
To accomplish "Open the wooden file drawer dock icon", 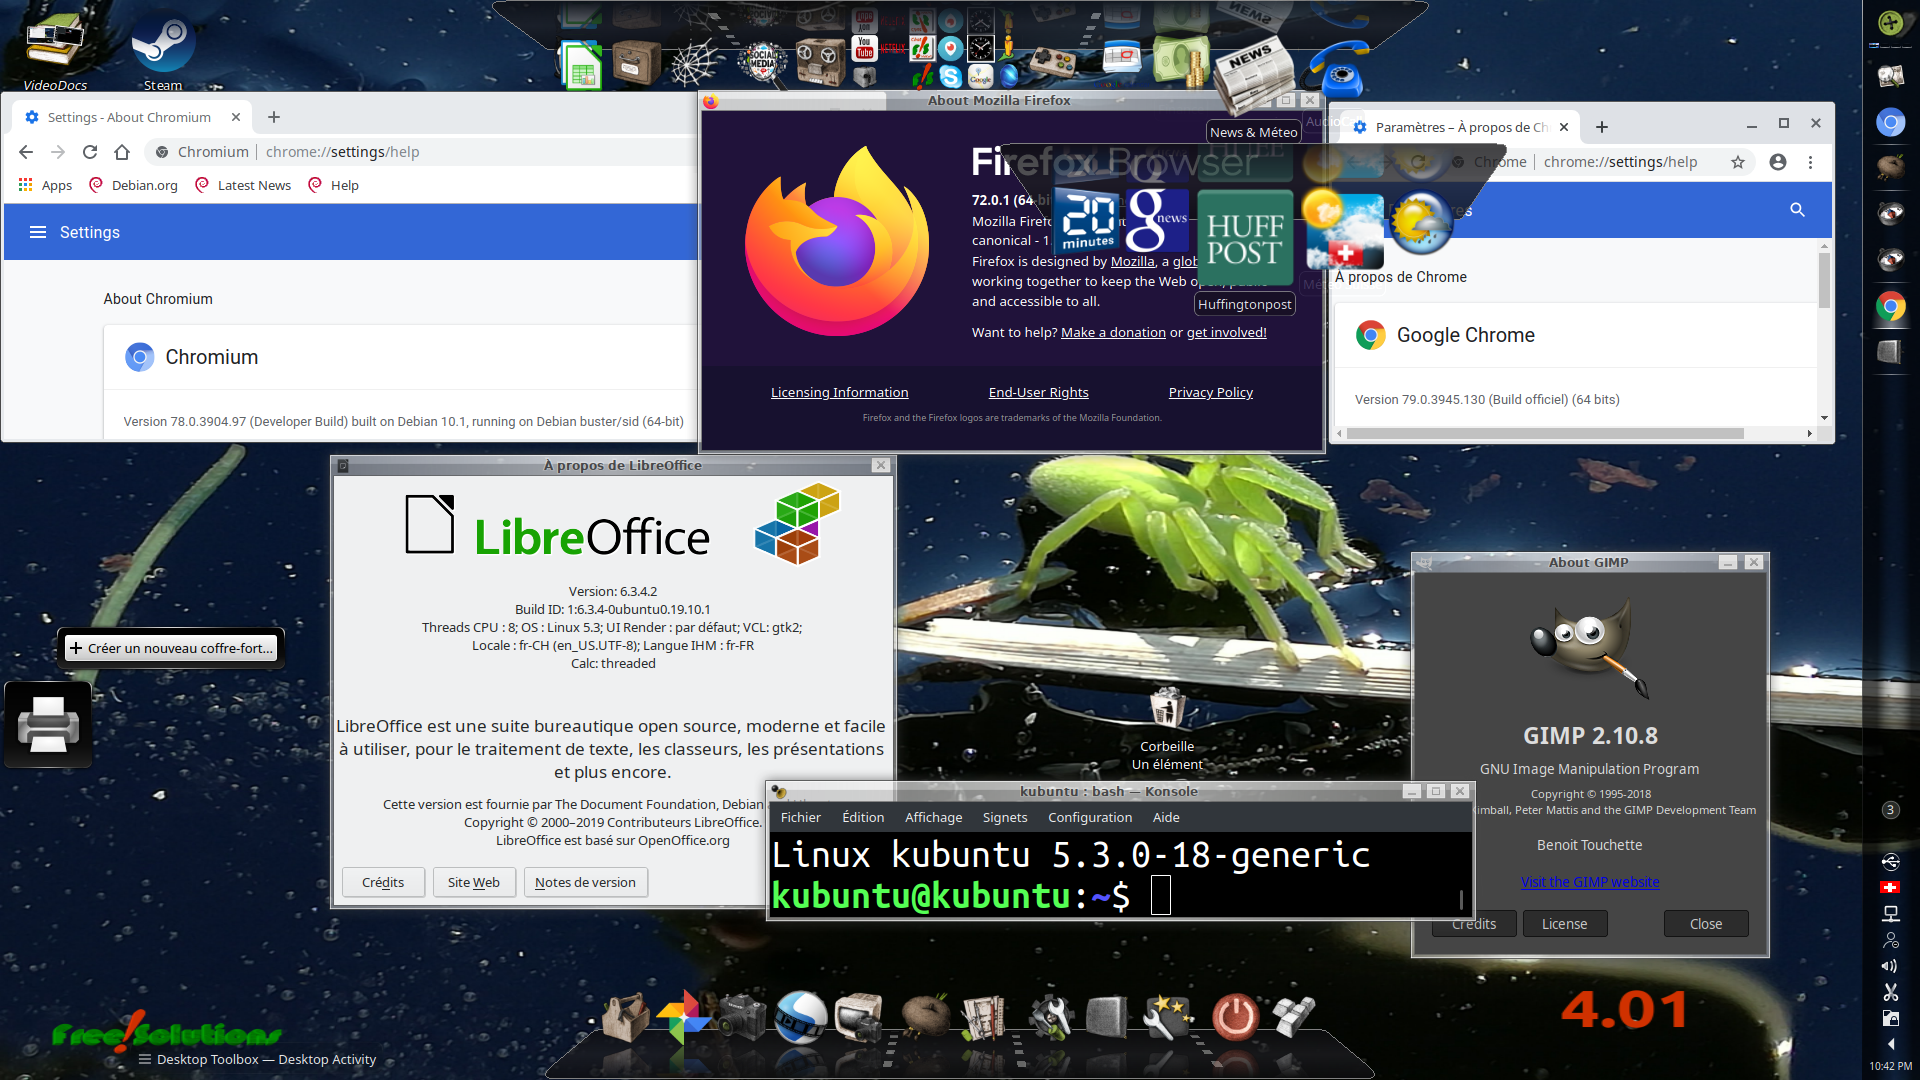I will [636, 63].
